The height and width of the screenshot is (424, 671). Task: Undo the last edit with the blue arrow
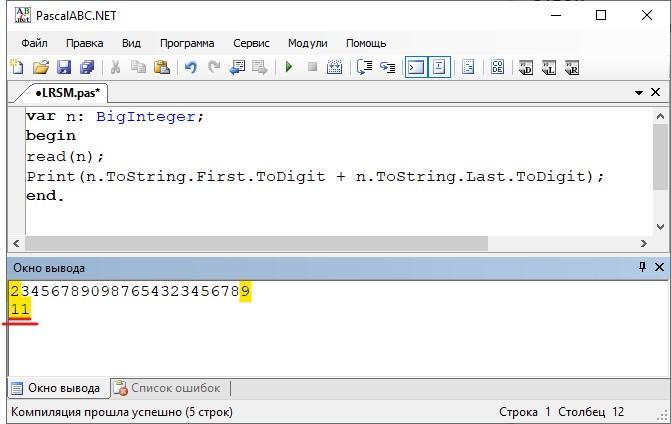[x=191, y=67]
